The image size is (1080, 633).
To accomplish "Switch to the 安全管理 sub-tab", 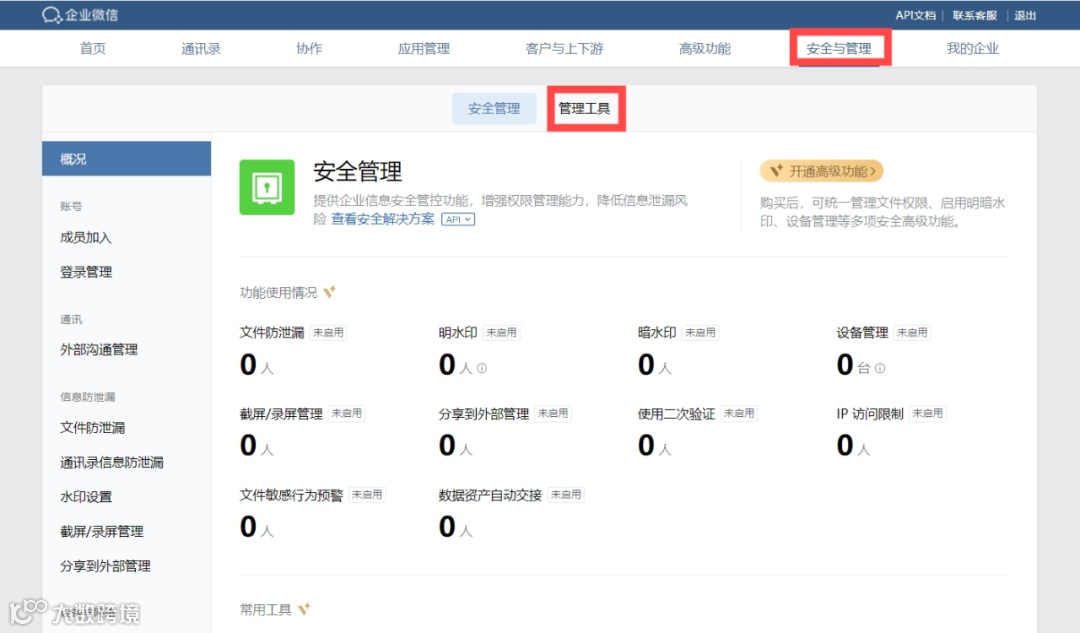I will pyautogui.click(x=494, y=108).
